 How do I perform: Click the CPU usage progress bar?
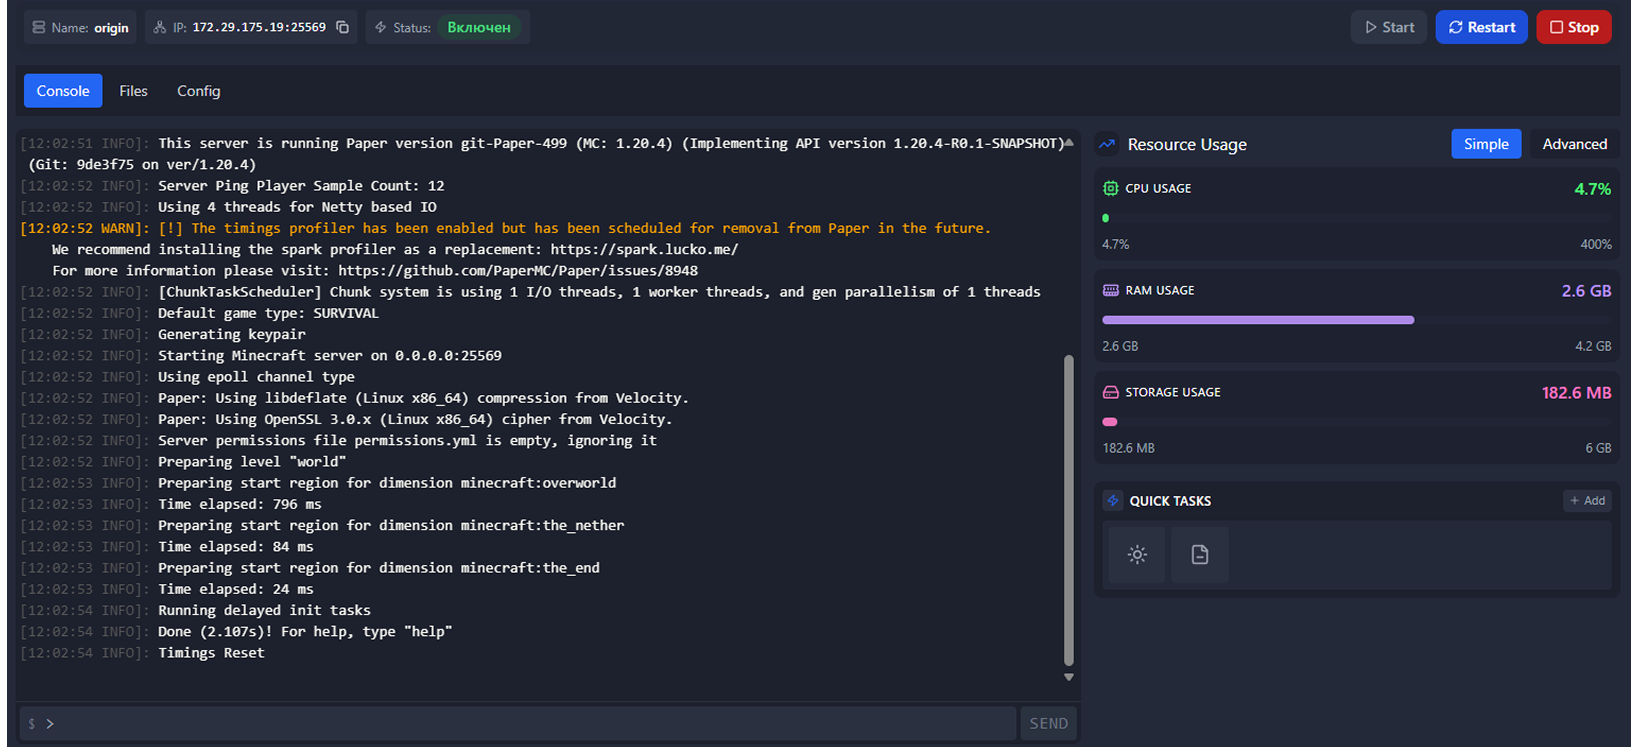(1357, 218)
